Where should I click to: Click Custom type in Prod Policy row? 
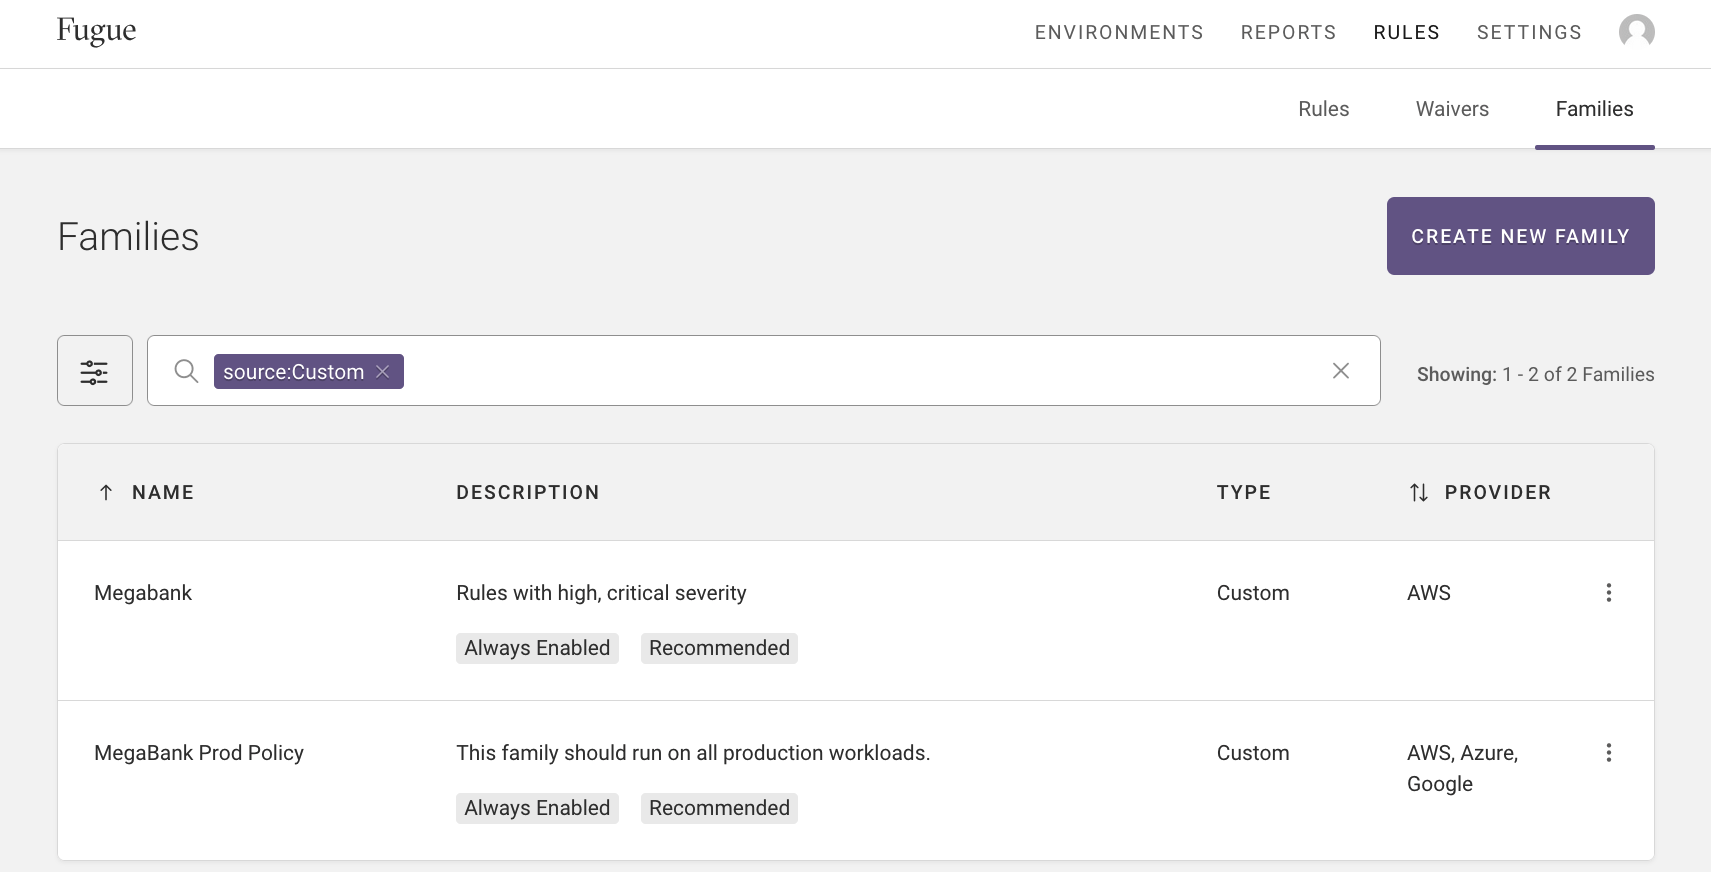click(1253, 753)
